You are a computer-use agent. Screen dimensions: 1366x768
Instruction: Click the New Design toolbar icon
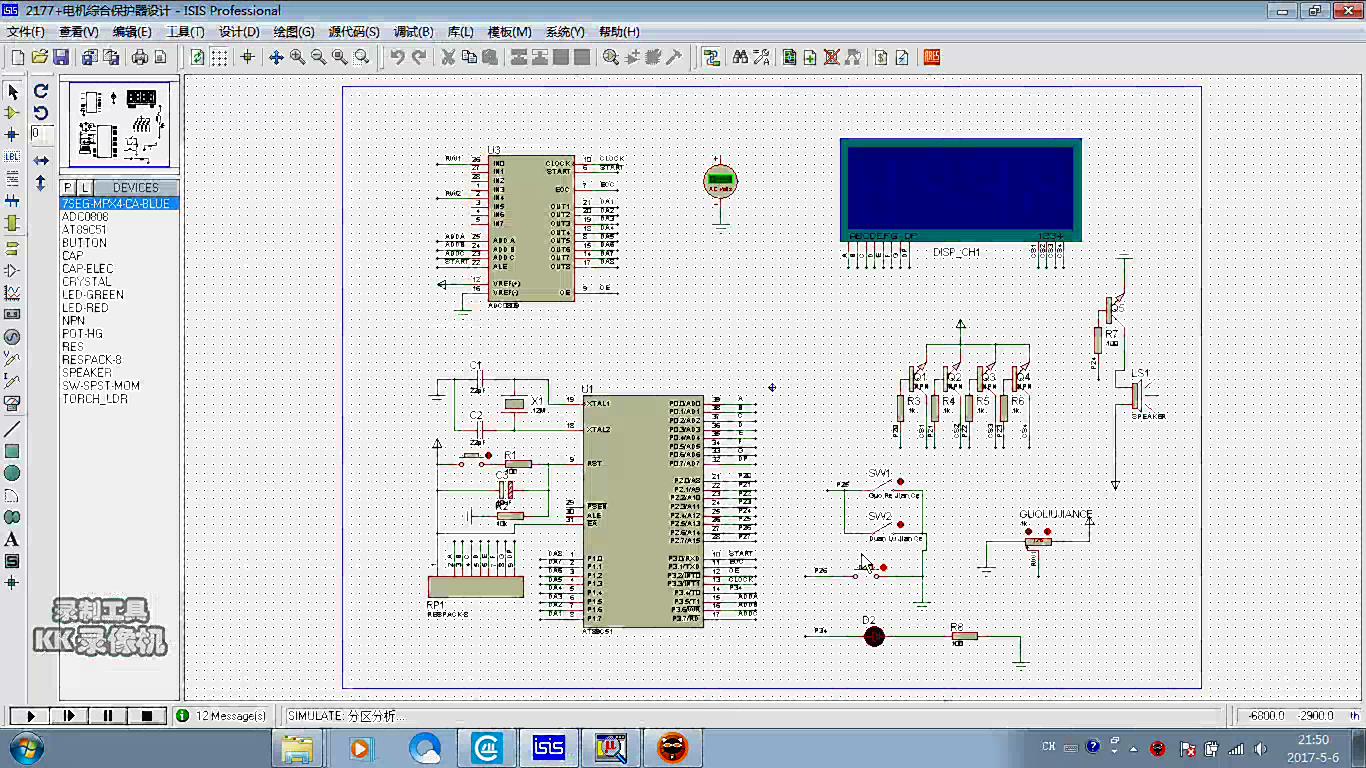tap(17, 57)
